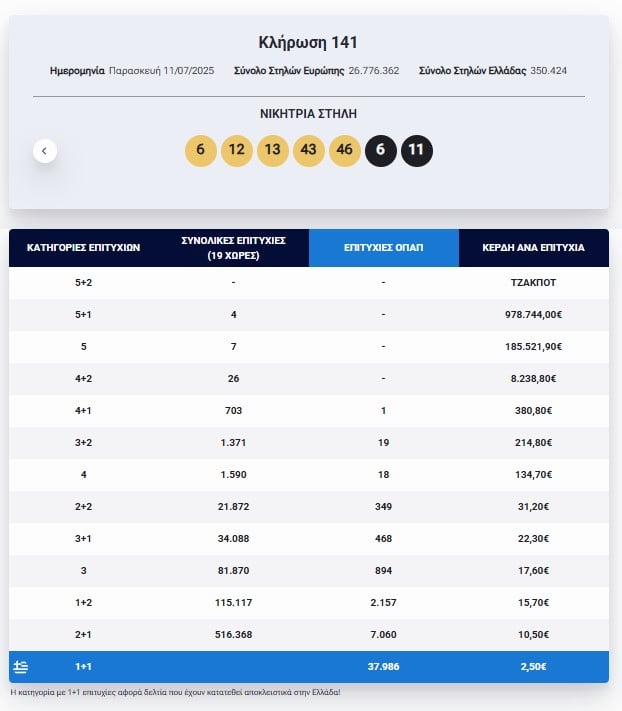Click the ΤΖΑΚΠΟΤ cell in the 5+2 row

tap(534, 282)
